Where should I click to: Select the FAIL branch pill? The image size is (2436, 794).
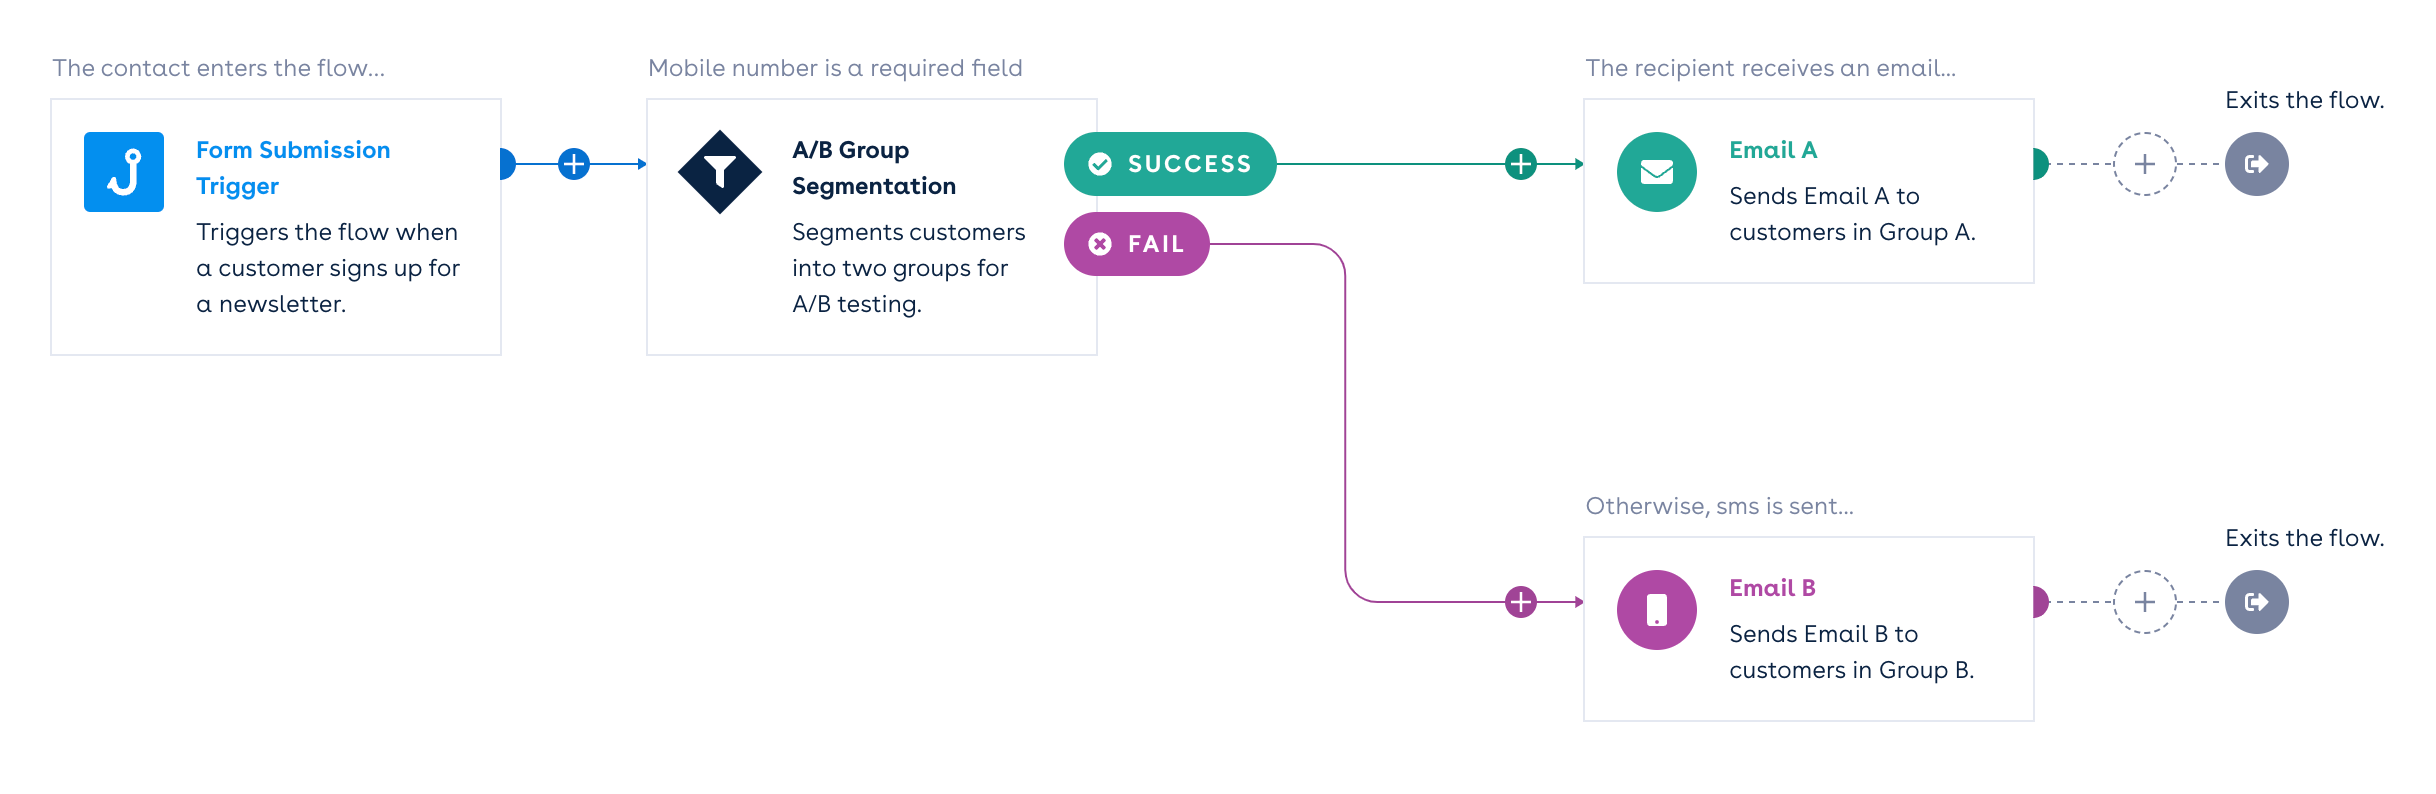click(x=1136, y=244)
